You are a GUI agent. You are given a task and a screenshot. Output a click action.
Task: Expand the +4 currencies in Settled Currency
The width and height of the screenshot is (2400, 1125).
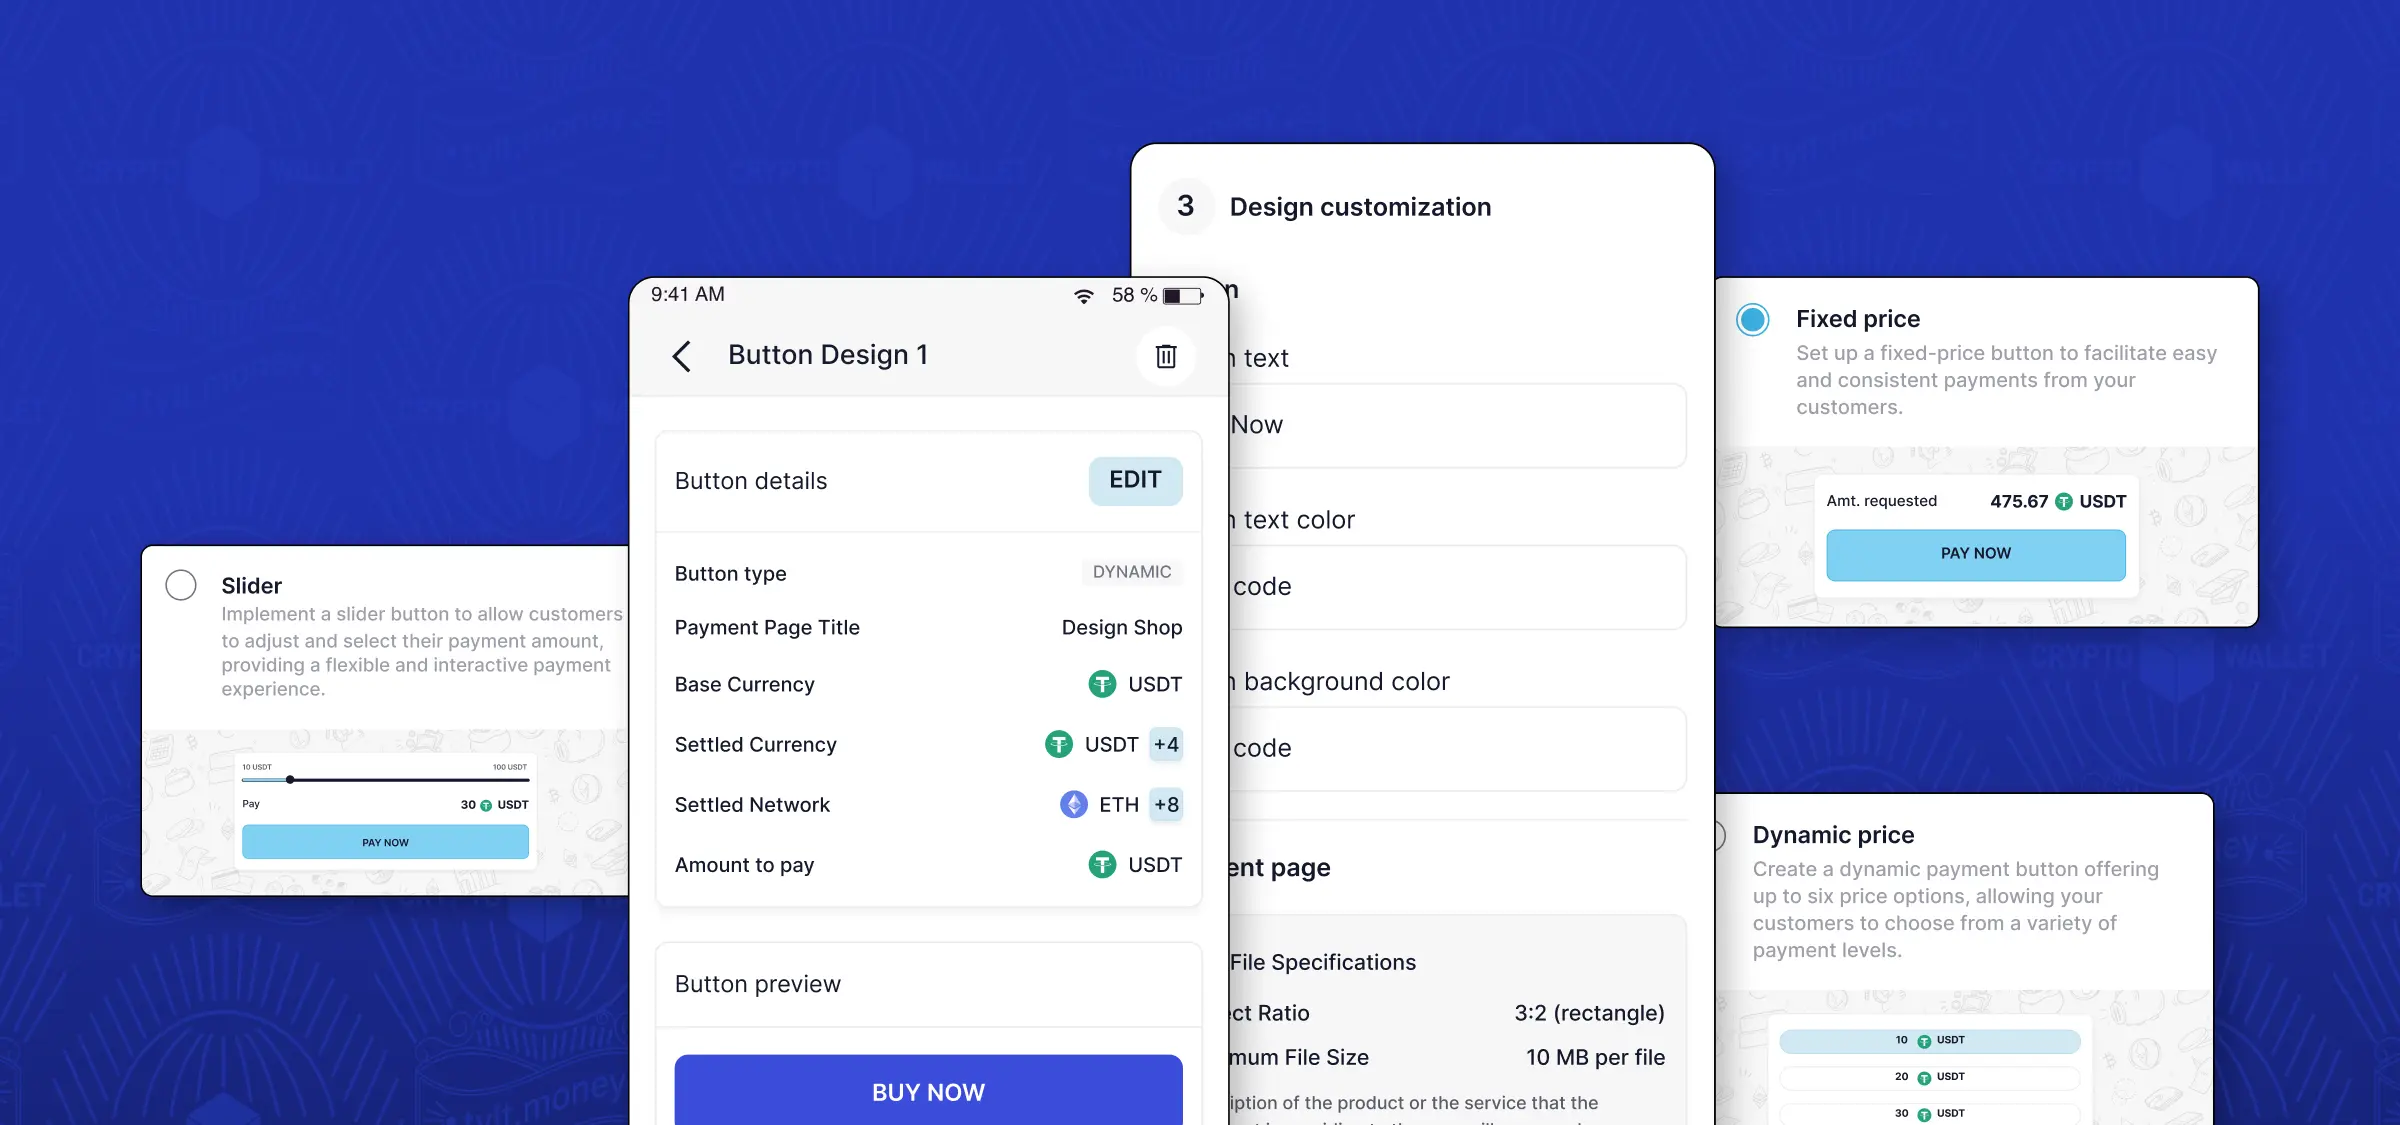pos(1165,744)
